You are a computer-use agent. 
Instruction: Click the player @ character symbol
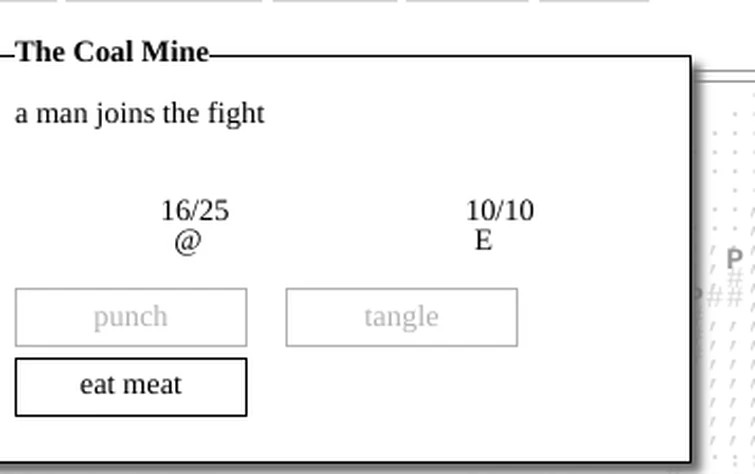[x=187, y=241]
